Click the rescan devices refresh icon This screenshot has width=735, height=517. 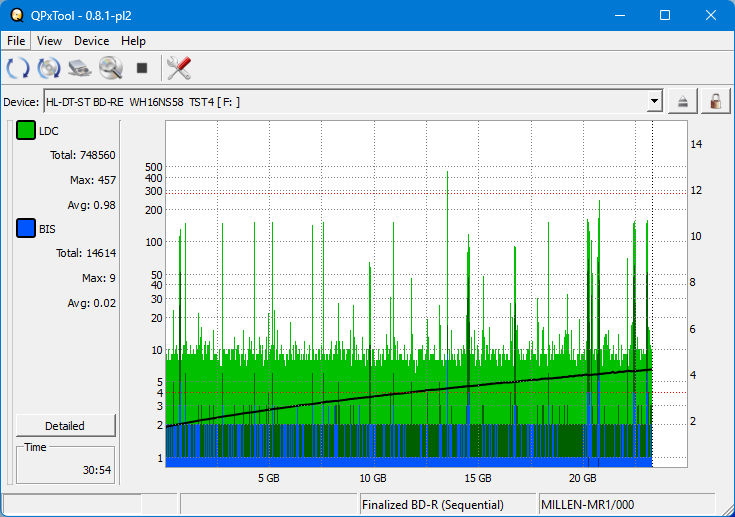click(x=17, y=68)
